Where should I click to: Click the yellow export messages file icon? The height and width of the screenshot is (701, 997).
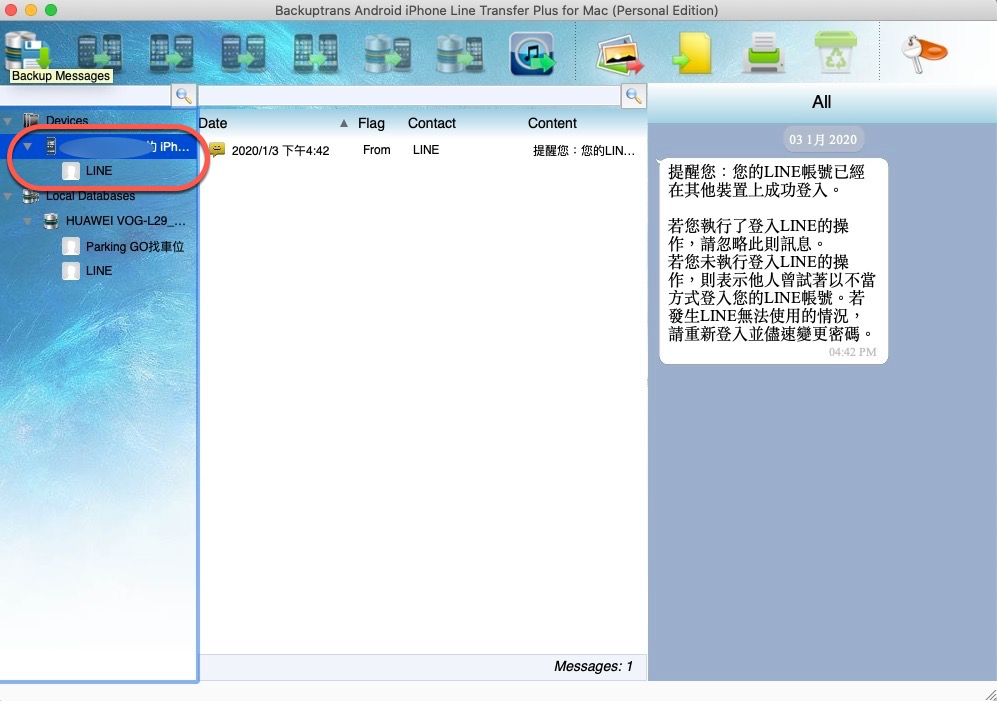click(x=692, y=53)
